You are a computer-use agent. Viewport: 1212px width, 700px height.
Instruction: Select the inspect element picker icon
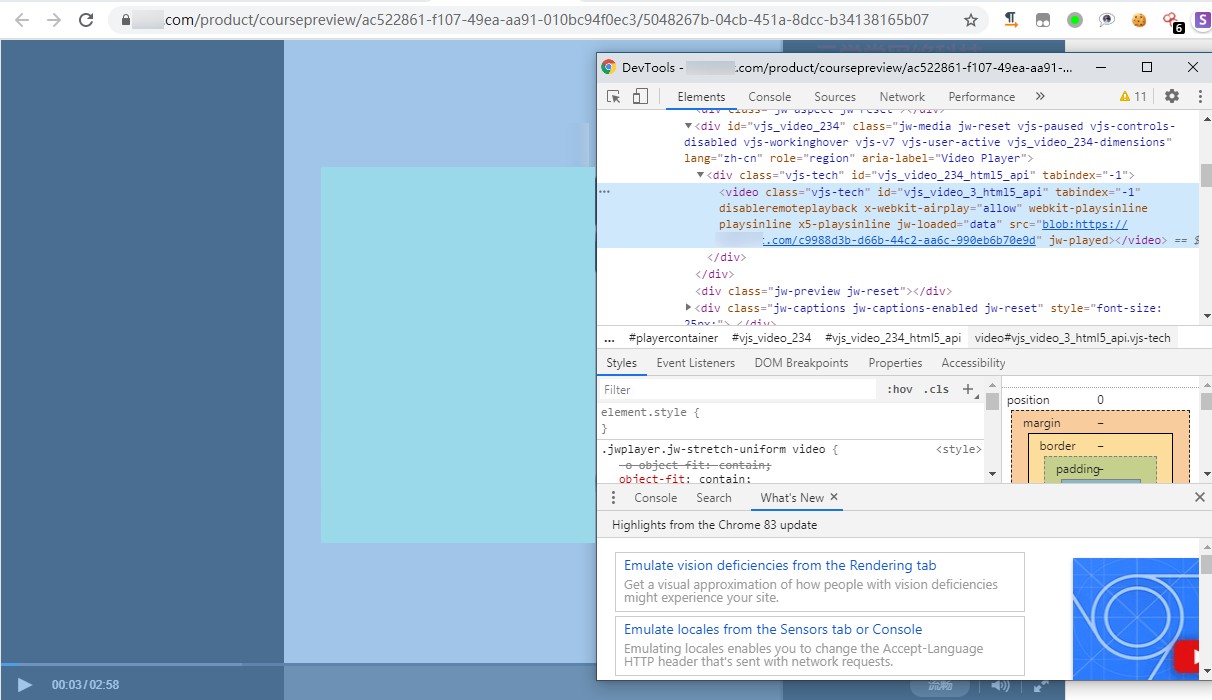[614, 97]
